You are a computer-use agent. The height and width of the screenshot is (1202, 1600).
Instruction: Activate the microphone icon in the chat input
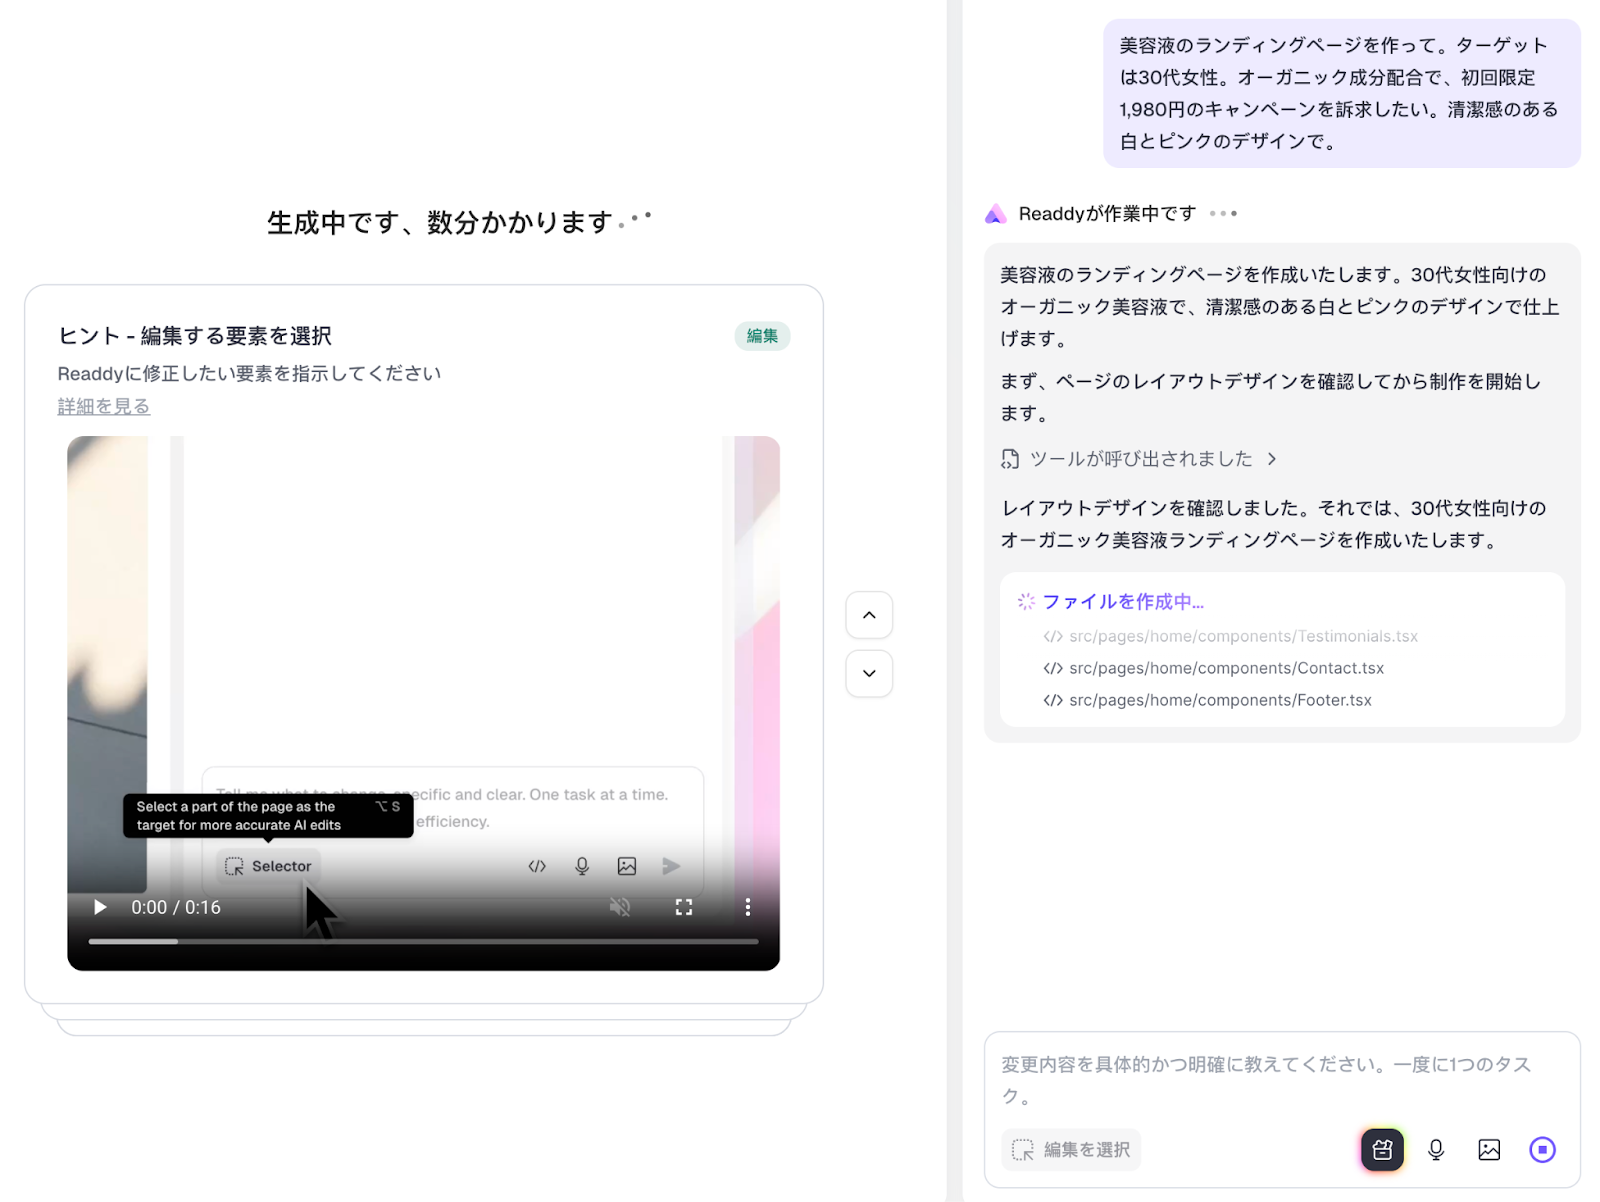(x=1436, y=1149)
